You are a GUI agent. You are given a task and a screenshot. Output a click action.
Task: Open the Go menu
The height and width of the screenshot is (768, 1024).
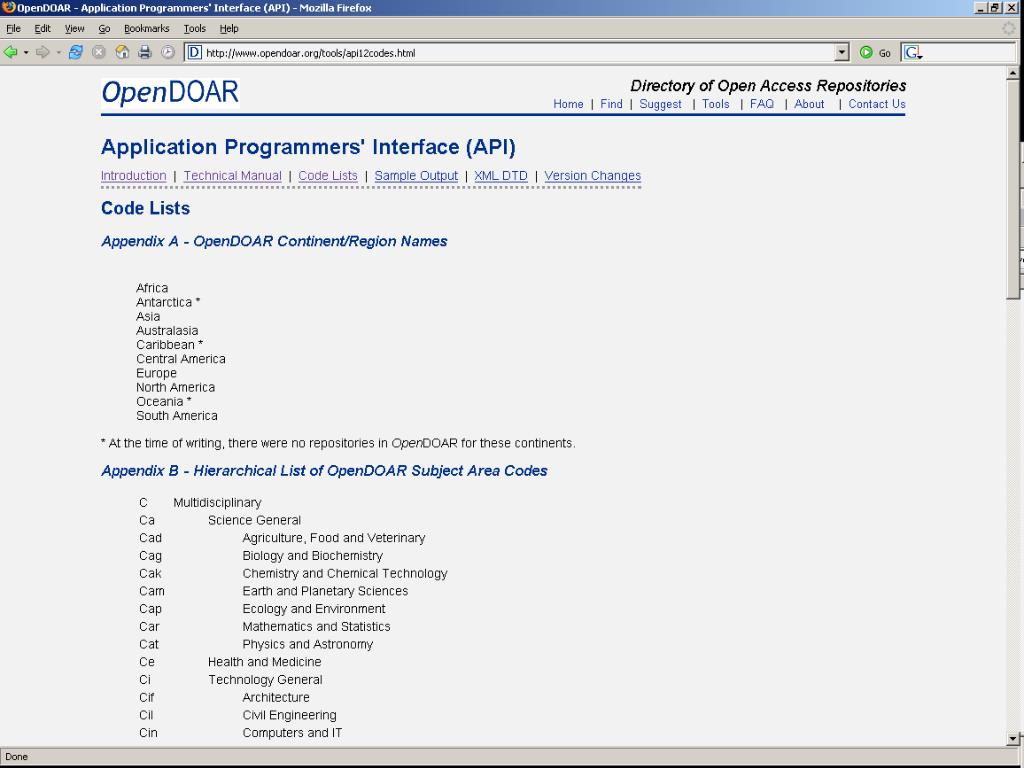104,29
